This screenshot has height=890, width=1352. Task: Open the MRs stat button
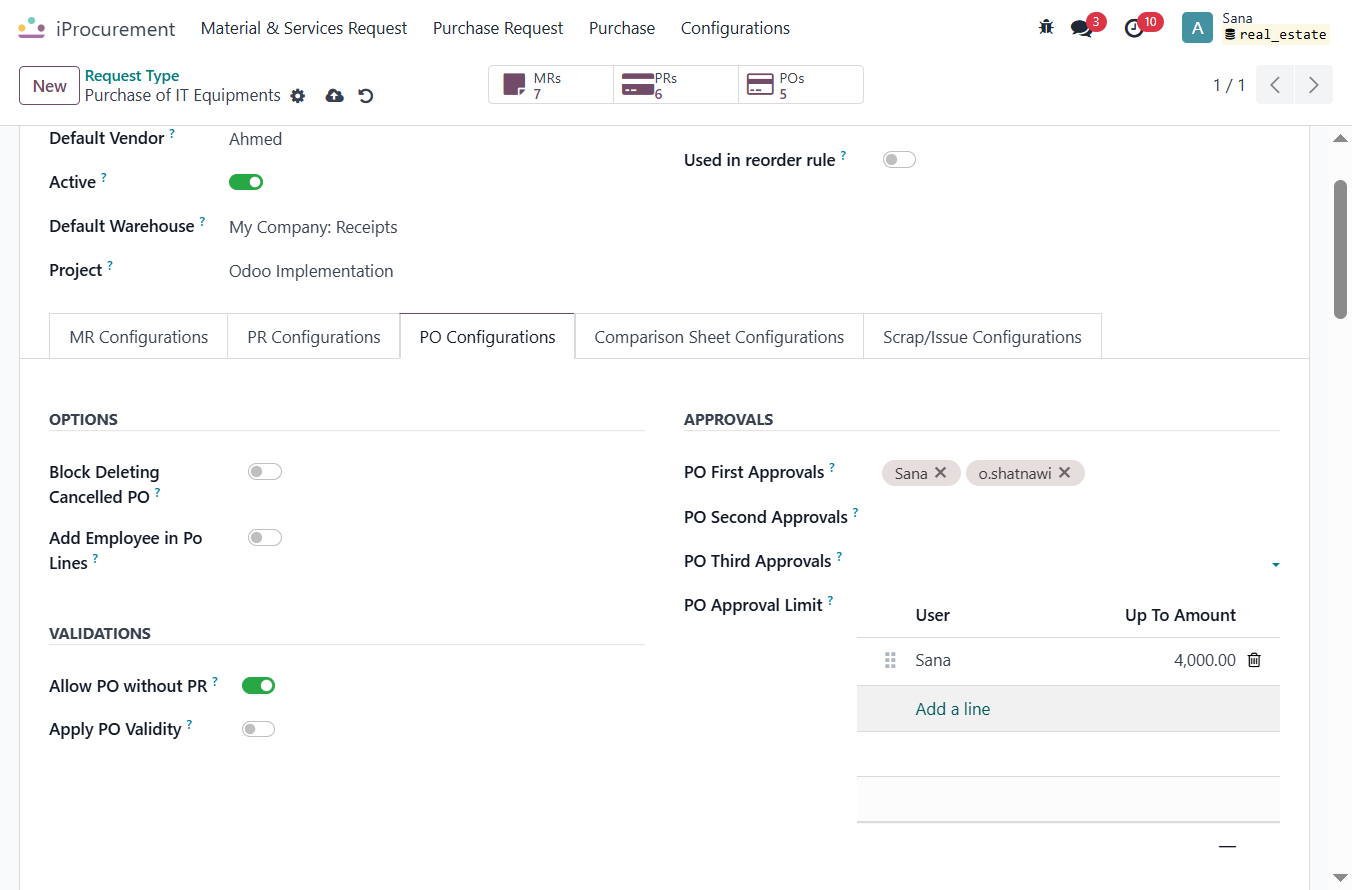tap(551, 85)
